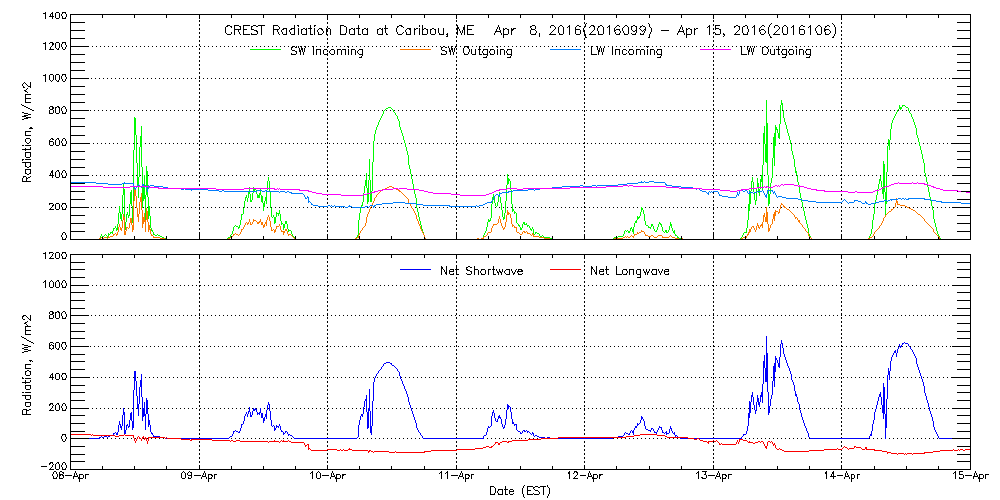
Task: Select the Net Longwave legend label
Action: click(x=636, y=271)
